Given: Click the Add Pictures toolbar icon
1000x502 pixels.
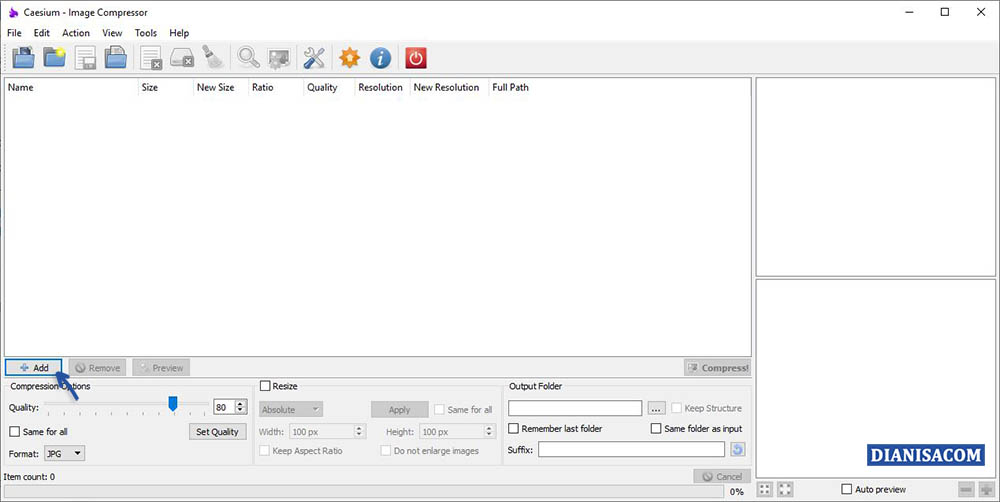Looking at the screenshot, I should tap(22, 58).
